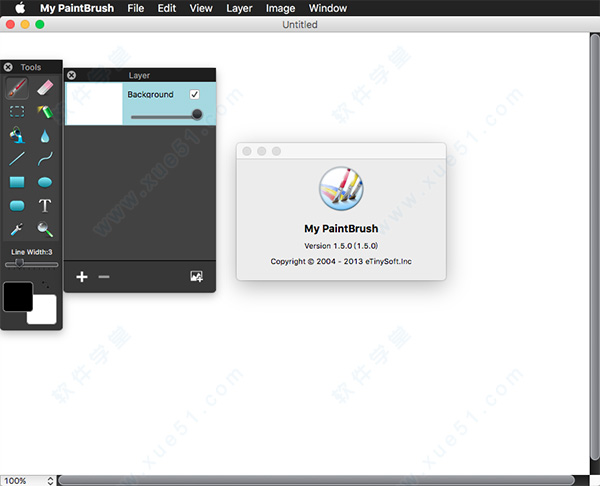
Task: Click the Copyright eTinySoft text
Action: [x=341, y=261]
